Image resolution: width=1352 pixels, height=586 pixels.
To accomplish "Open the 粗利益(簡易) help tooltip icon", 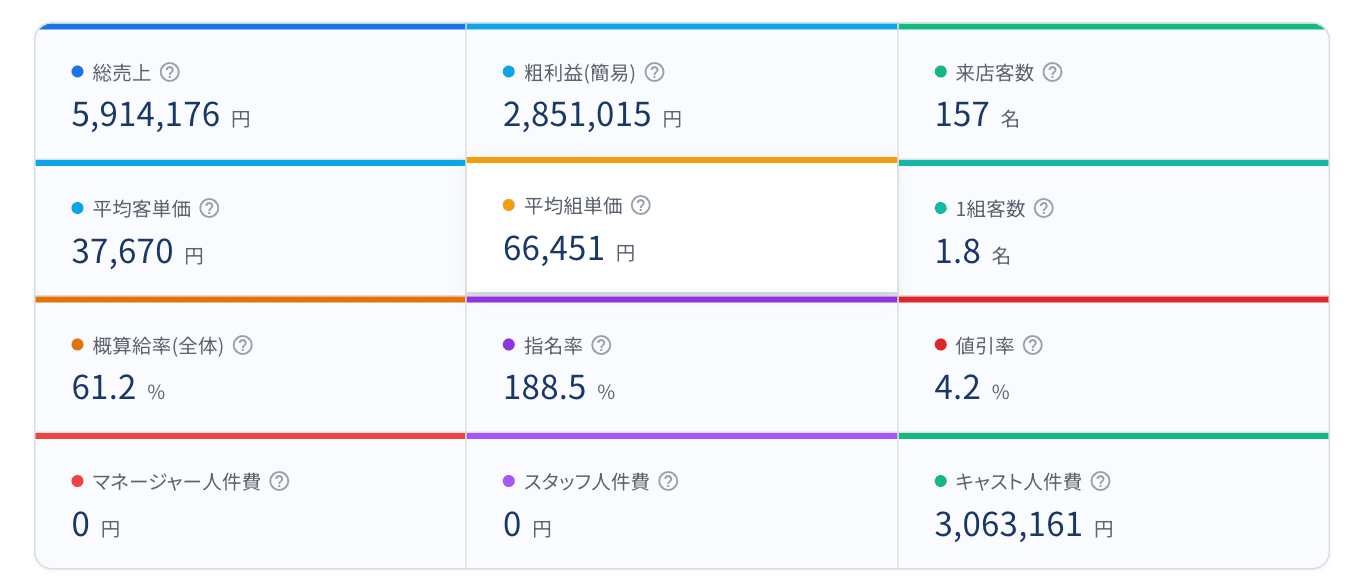I will (656, 72).
